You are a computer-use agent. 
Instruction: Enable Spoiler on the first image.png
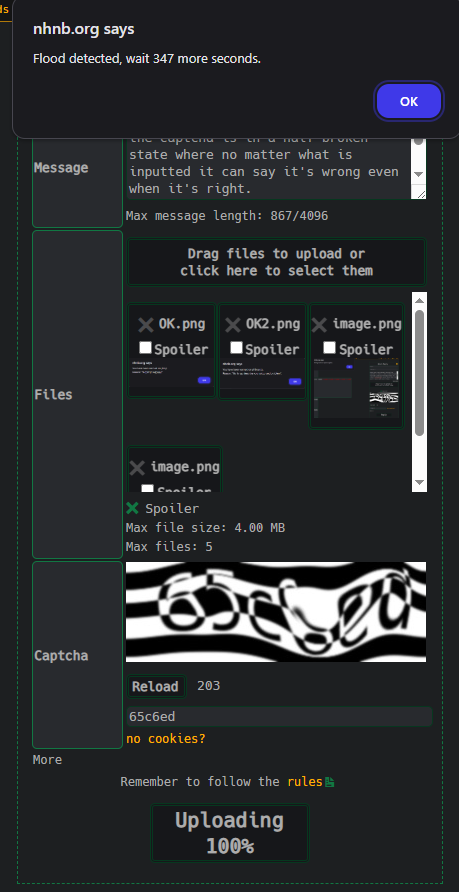coord(329,348)
